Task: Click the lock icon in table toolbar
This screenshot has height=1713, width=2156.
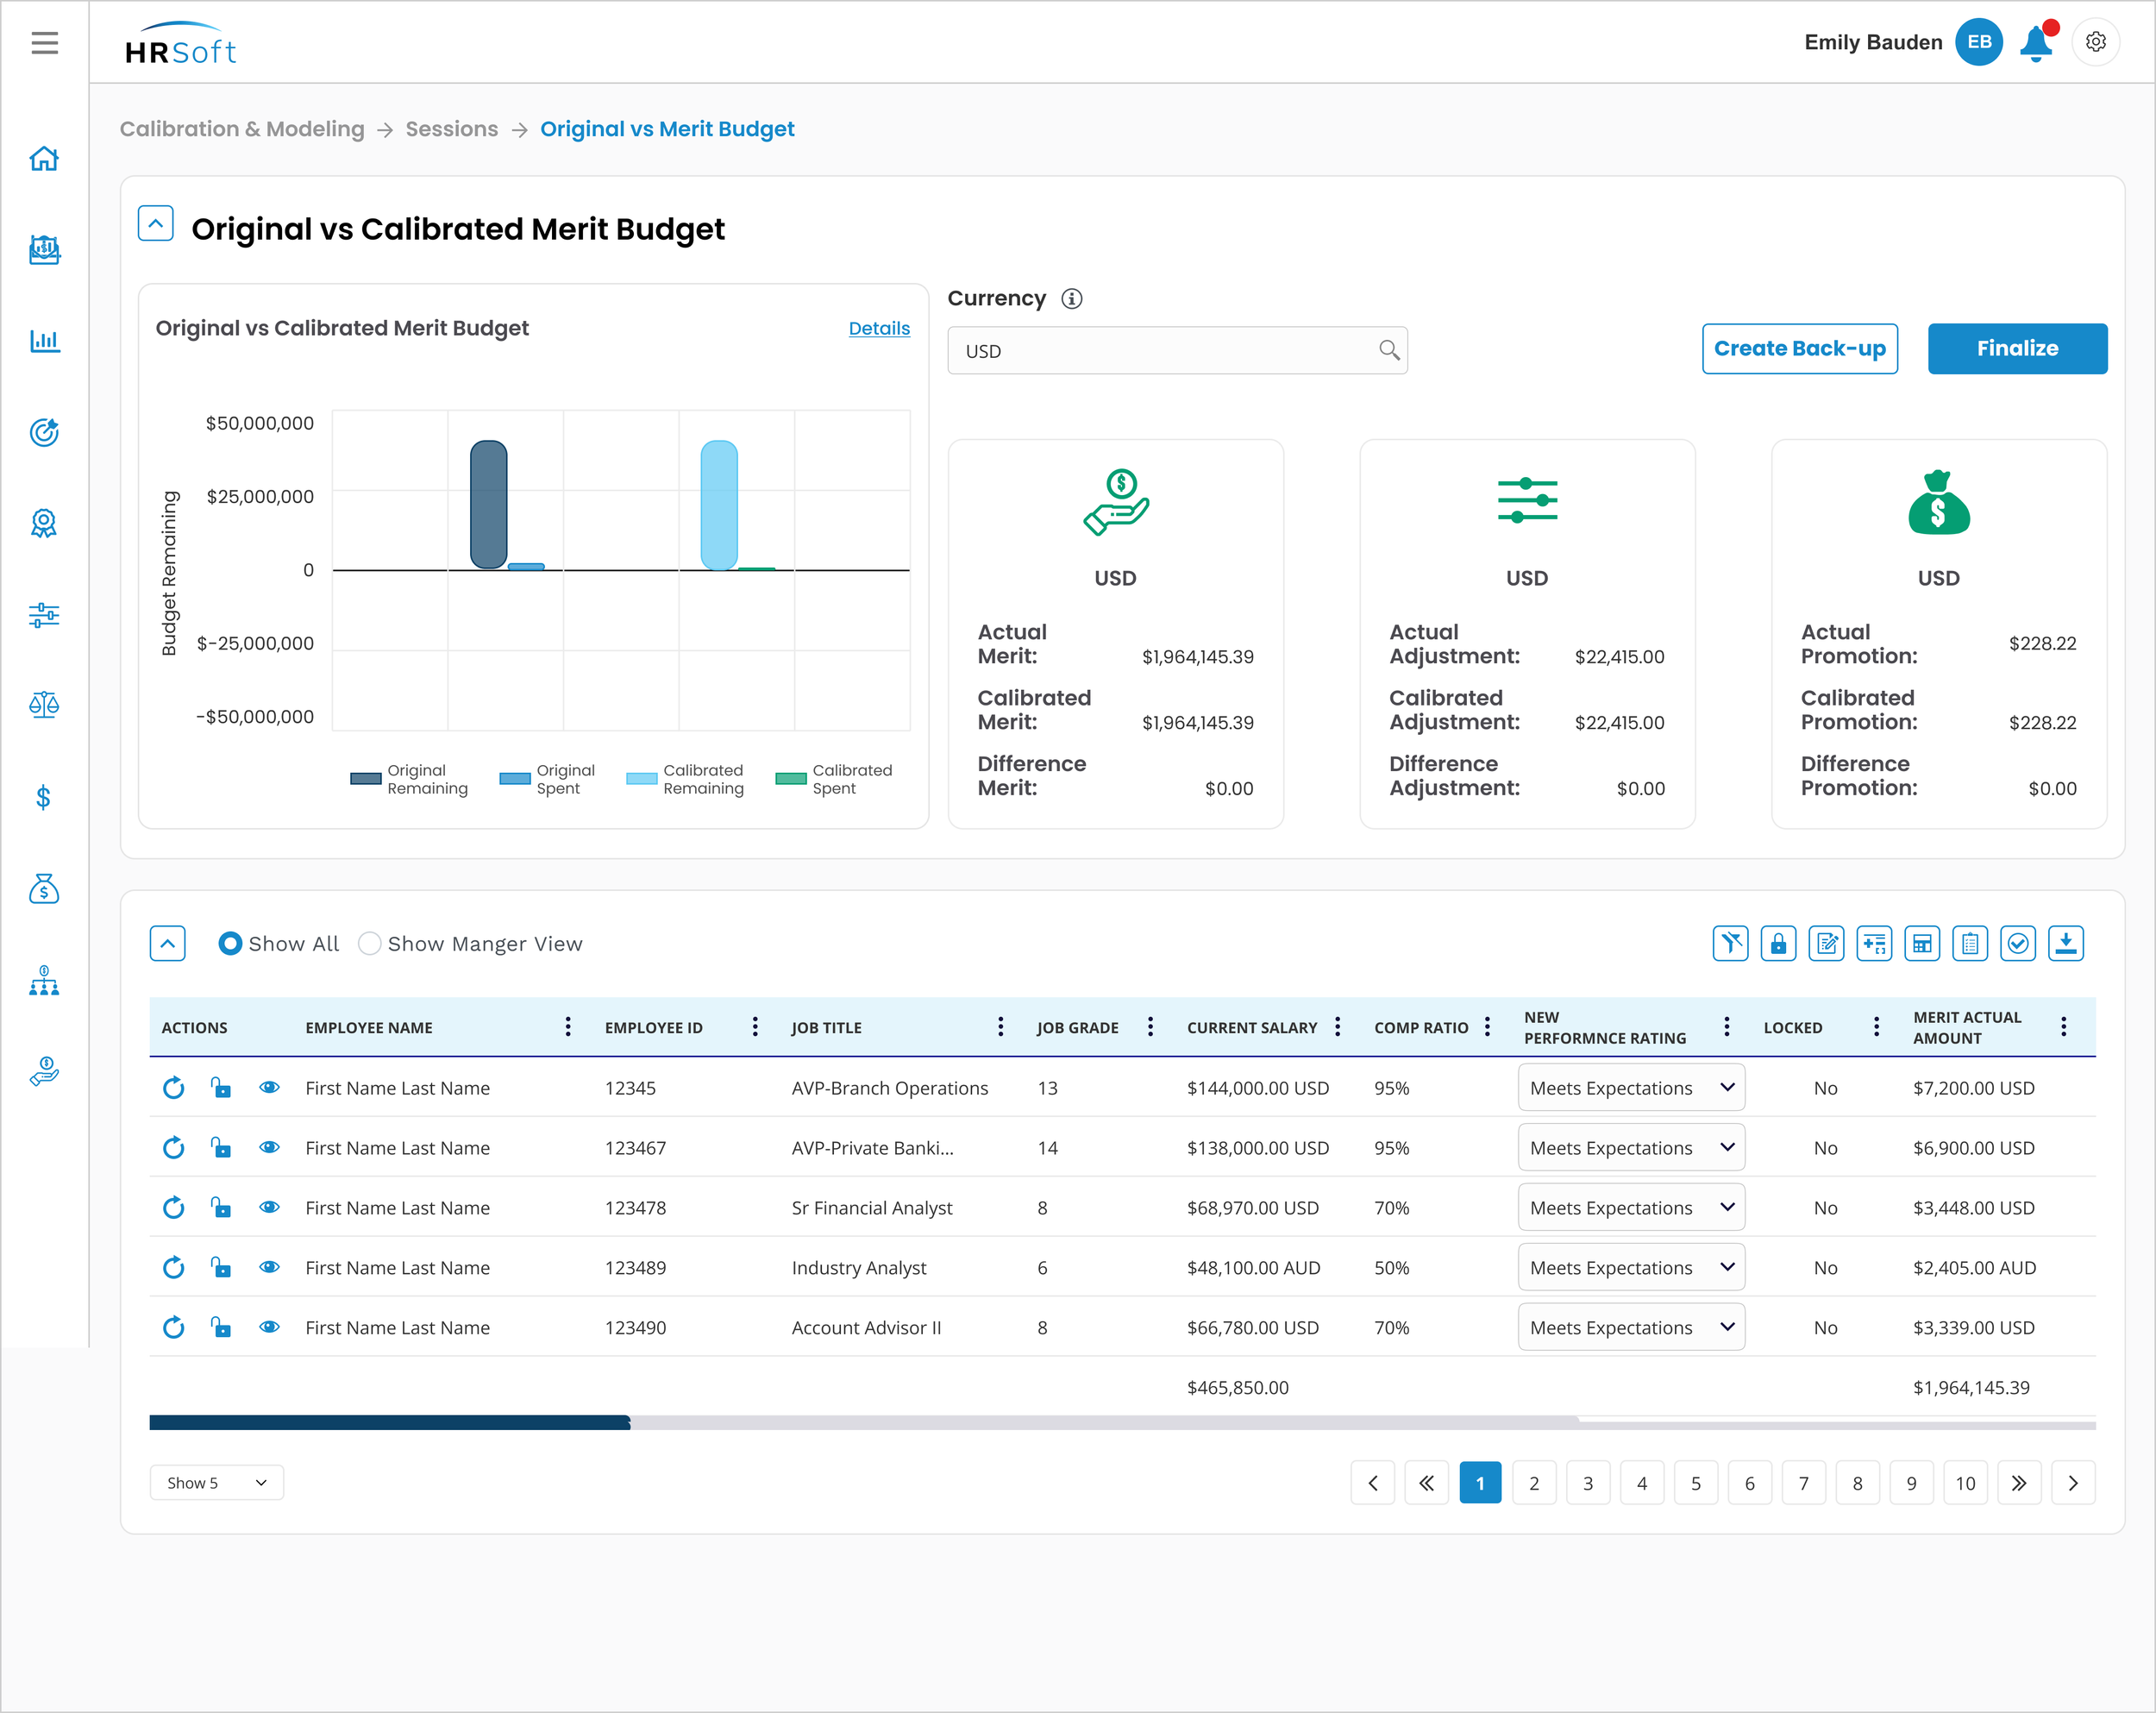Action: pyautogui.click(x=1778, y=943)
